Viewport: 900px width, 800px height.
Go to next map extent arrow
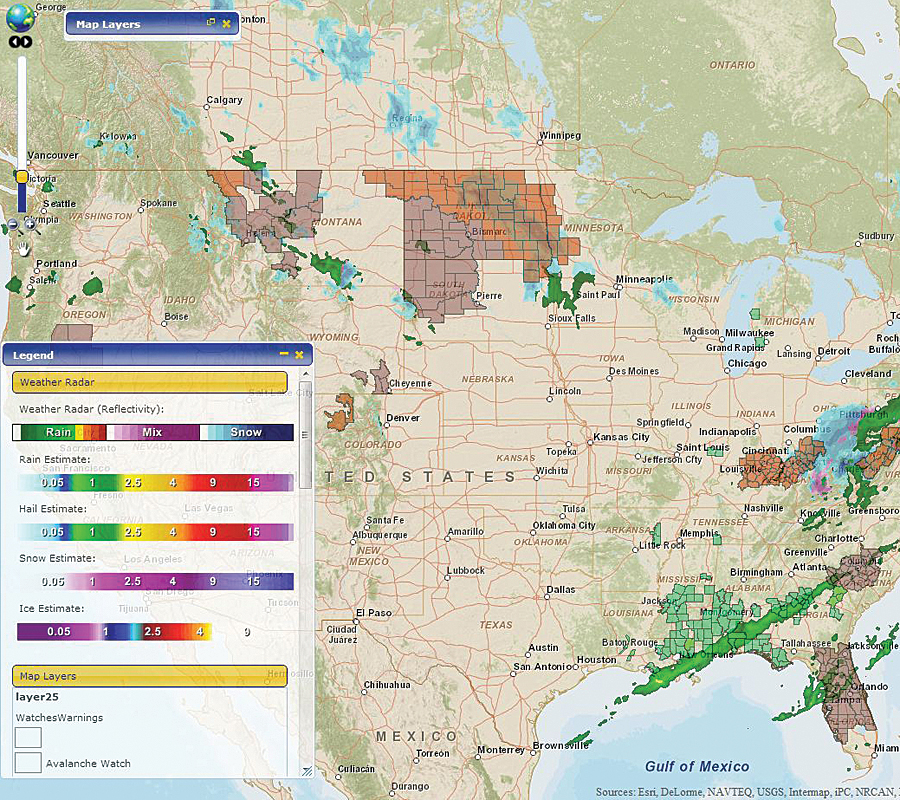pos(28,43)
